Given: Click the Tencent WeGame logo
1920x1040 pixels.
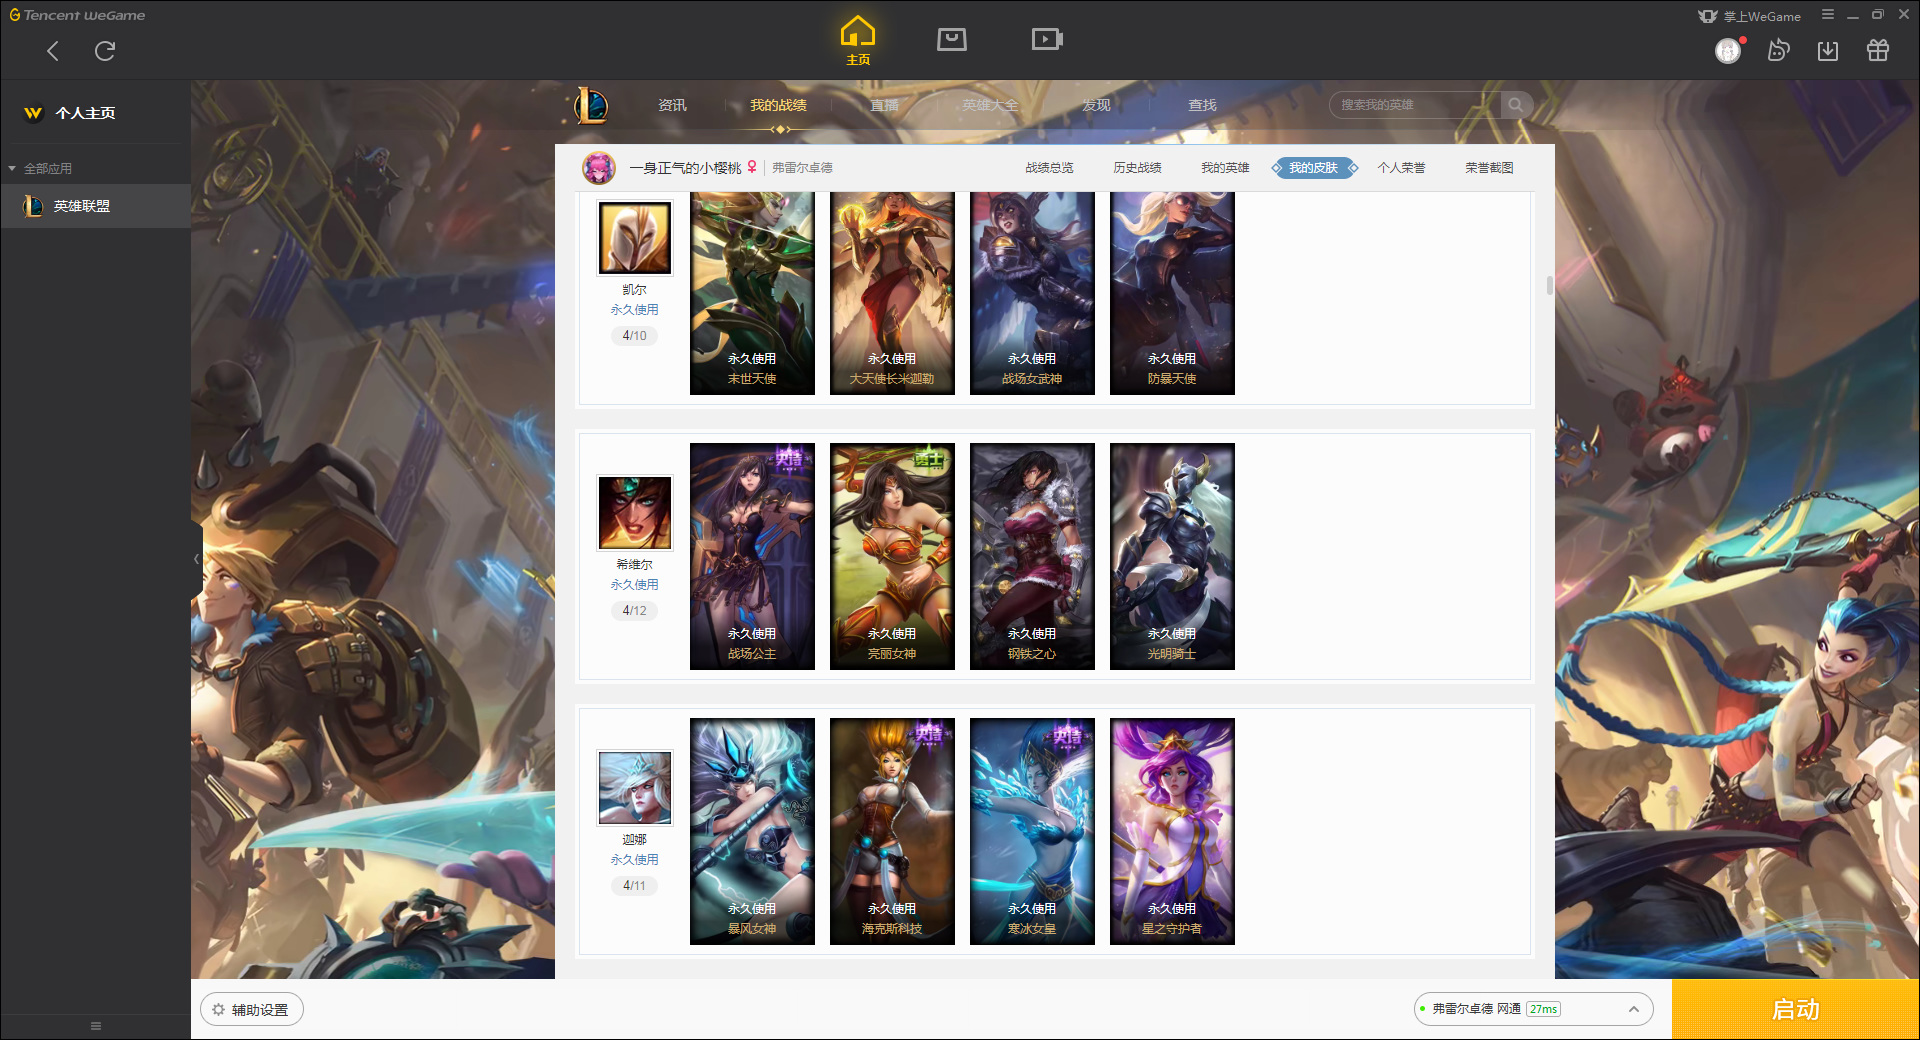Looking at the screenshot, I should point(77,15).
